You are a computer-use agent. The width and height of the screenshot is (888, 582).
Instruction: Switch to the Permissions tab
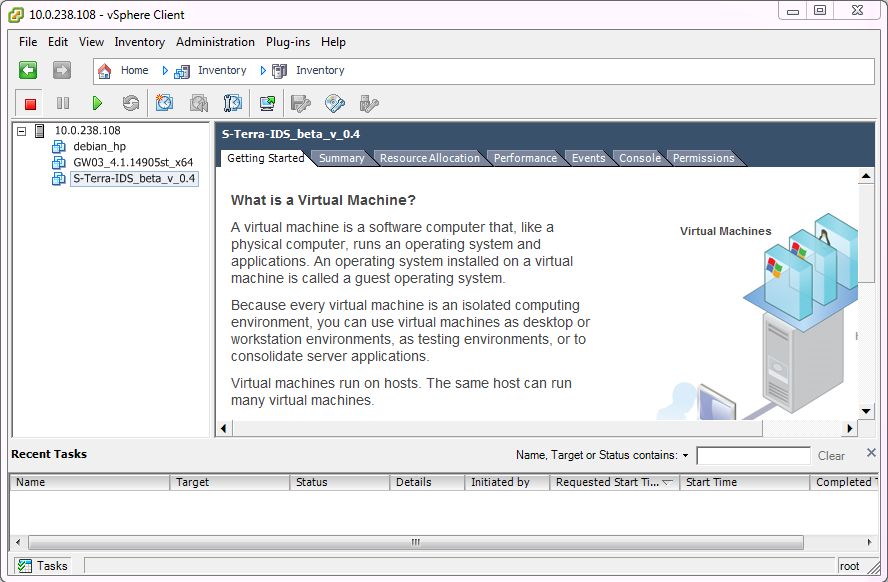[703, 159]
